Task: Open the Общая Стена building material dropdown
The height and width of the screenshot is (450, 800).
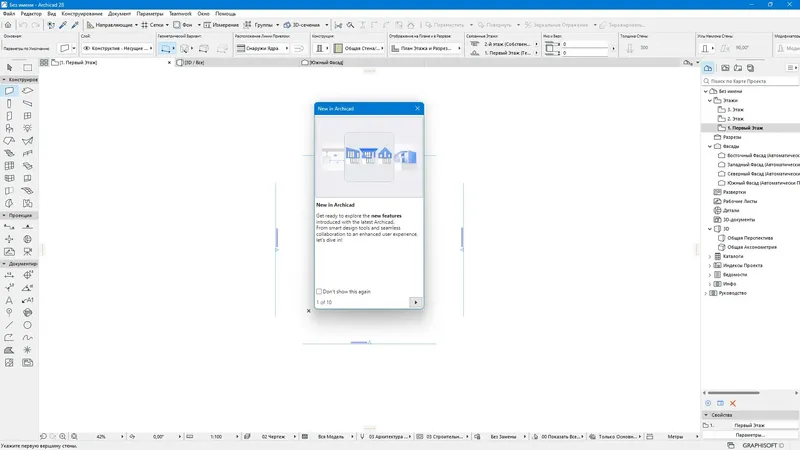Action: tap(359, 48)
